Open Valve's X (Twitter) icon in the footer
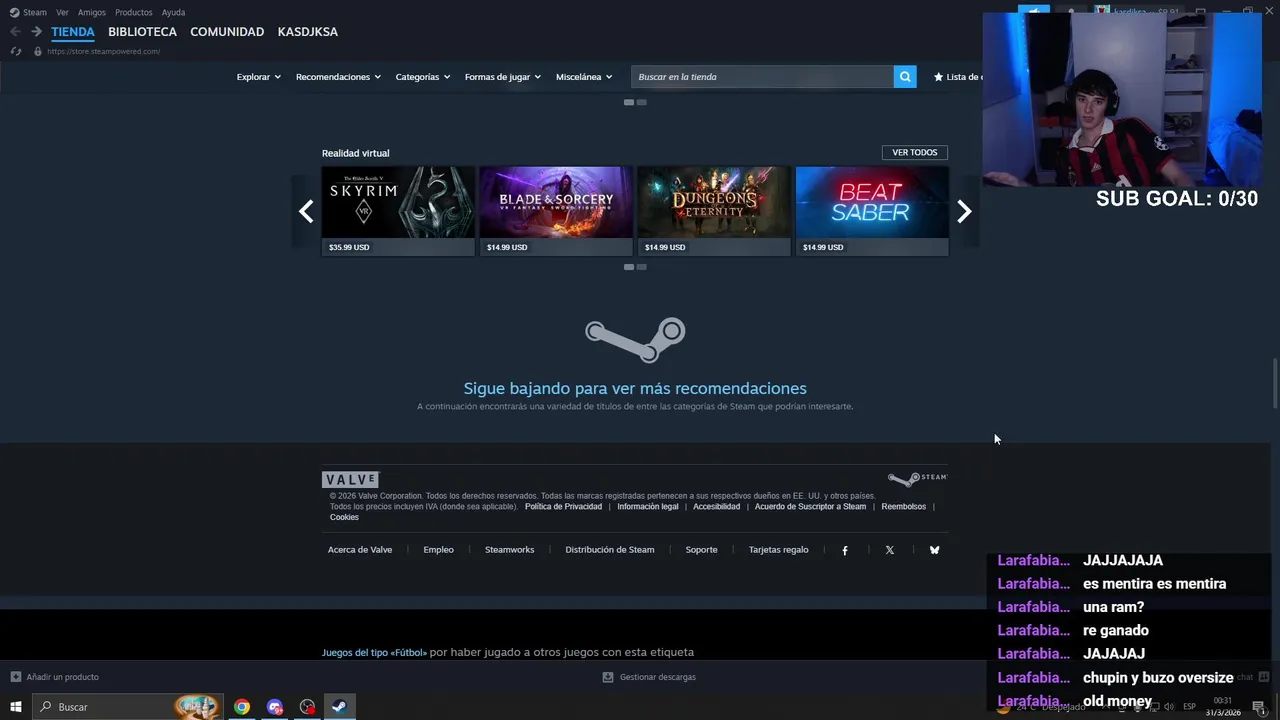This screenshot has height=720, width=1280. [890, 550]
